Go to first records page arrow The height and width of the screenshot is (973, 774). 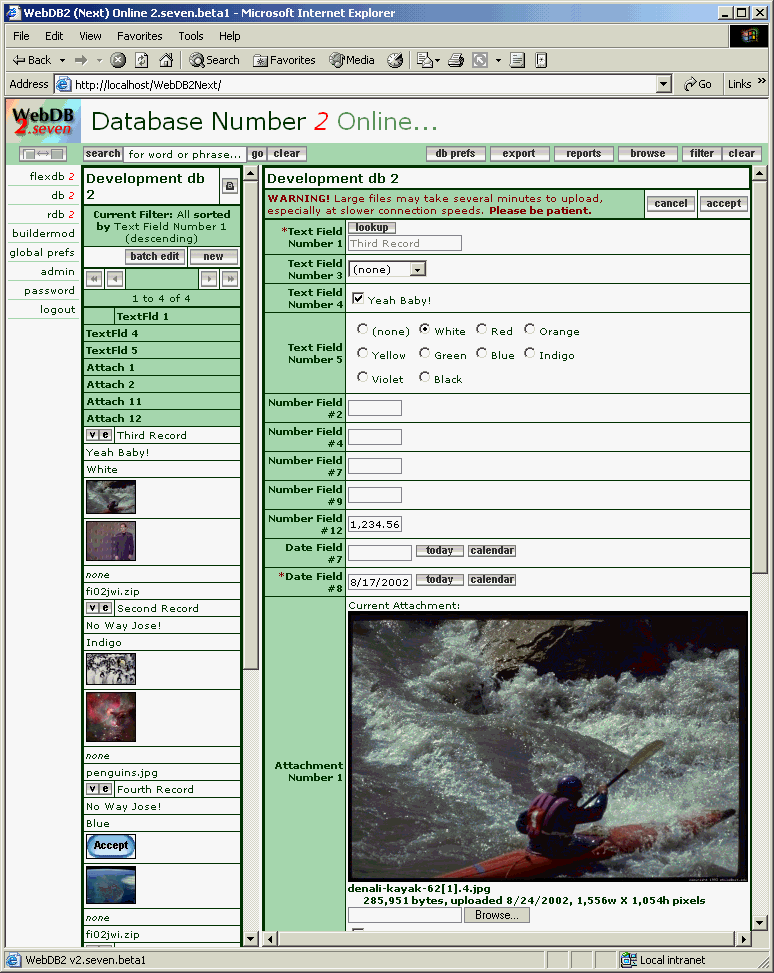pyautogui.click(x=94, y=279)
